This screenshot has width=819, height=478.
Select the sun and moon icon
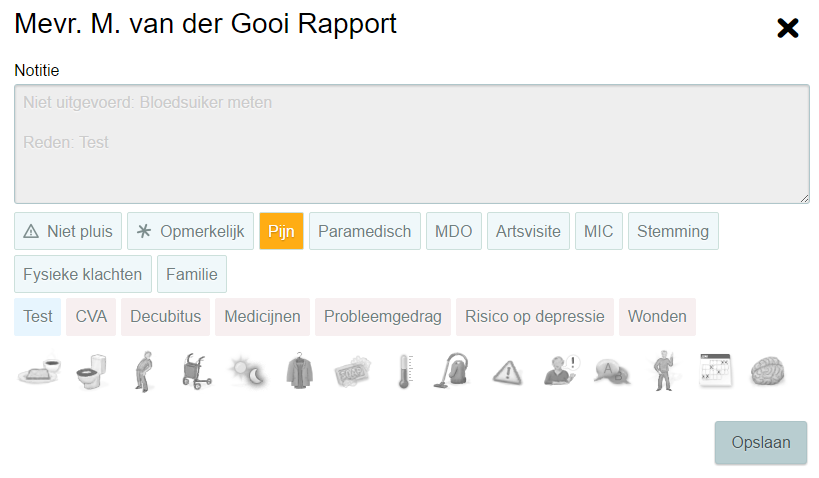pos(247,371)
